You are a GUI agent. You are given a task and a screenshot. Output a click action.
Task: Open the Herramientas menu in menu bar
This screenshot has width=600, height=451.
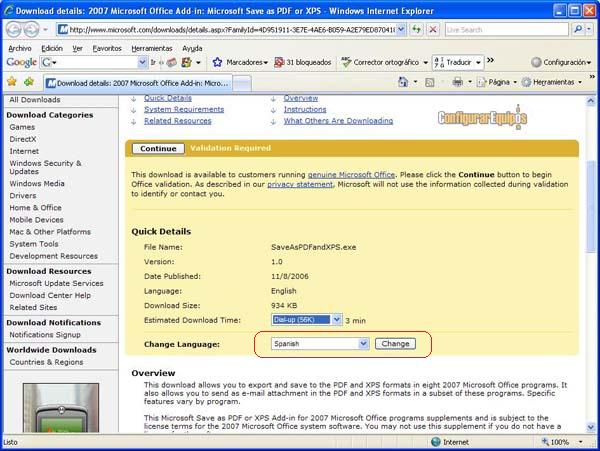click(x=152, y=48)
